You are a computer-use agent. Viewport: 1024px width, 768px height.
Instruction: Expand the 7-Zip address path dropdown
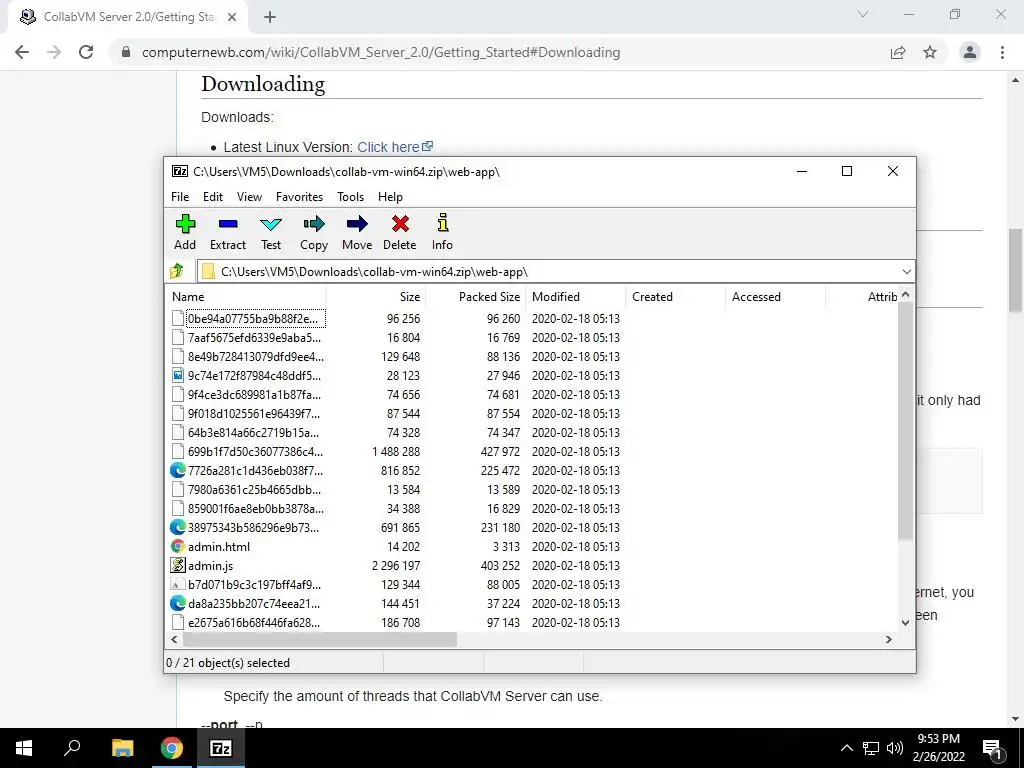click(906, 272)
